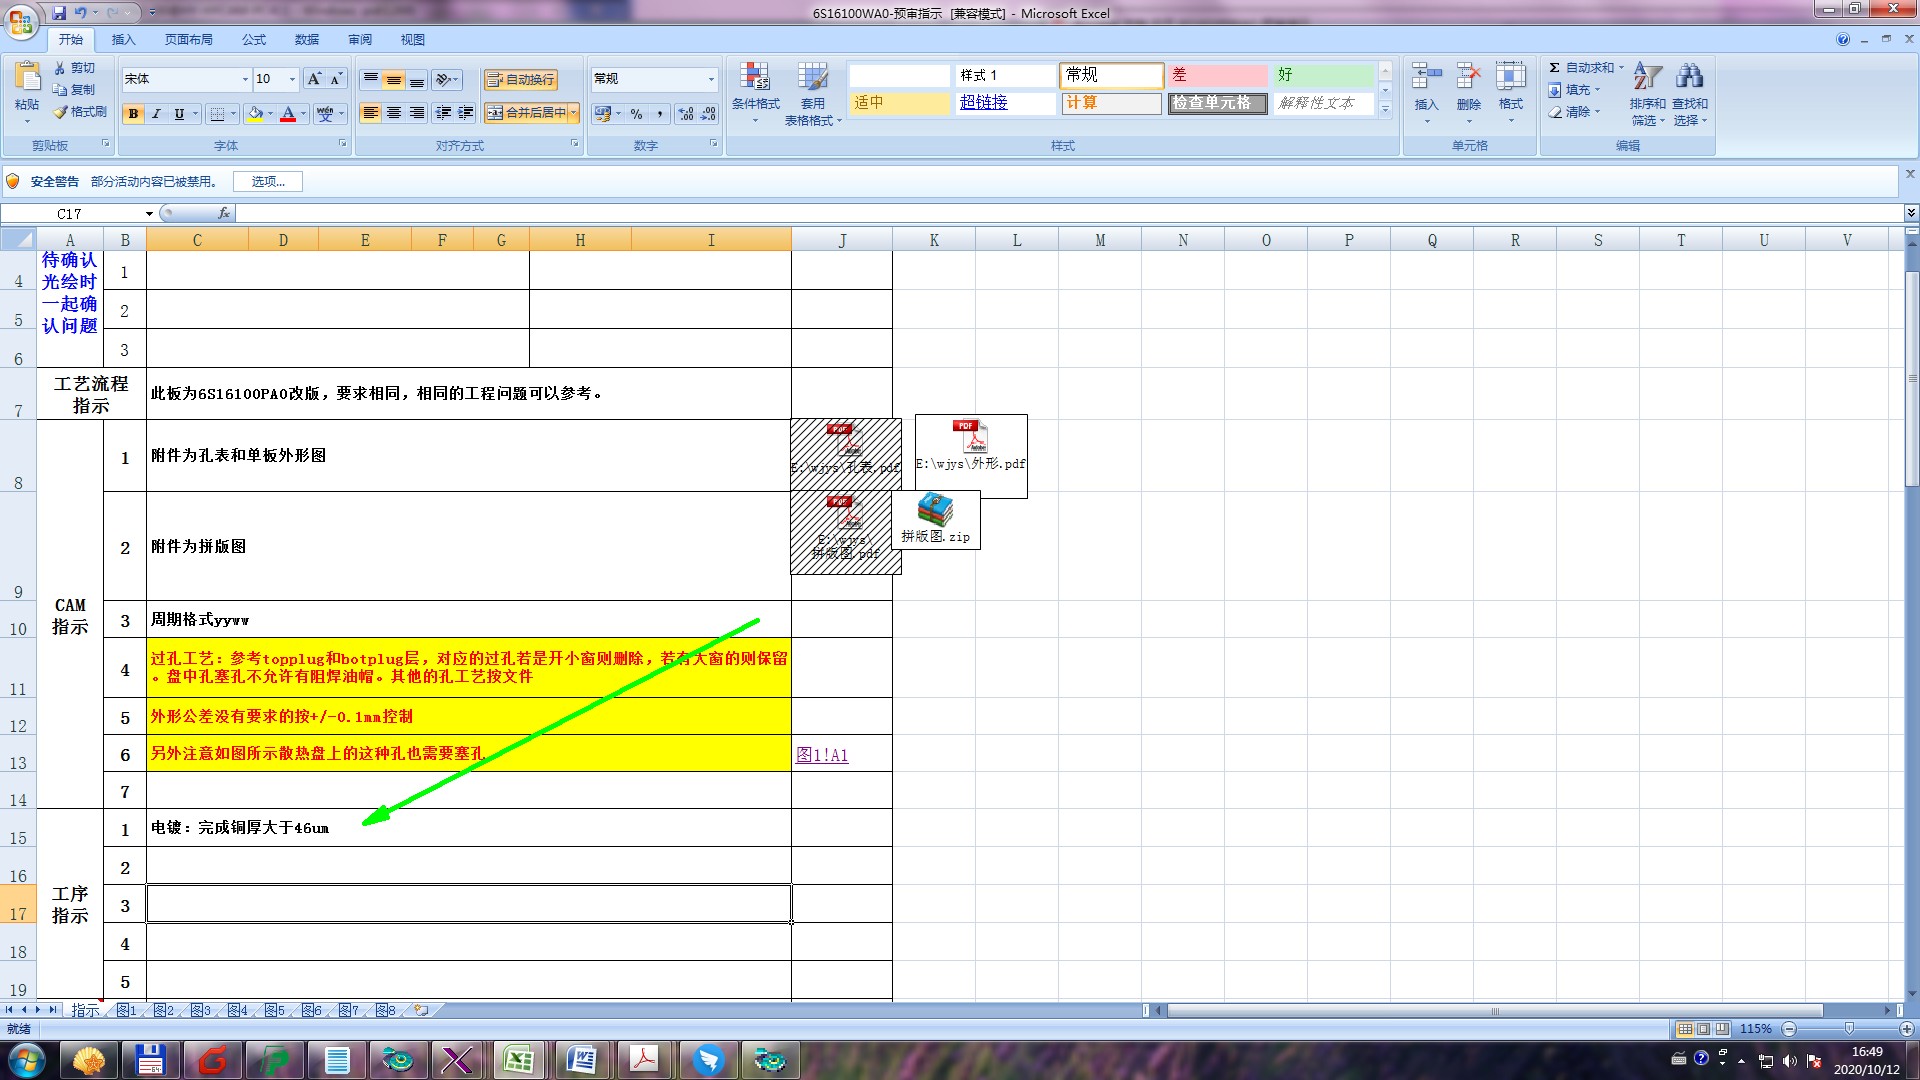Click the Save icon in quick access toolbar
Image resolution: width=1920 pixels, height=1080 pixels.
pyautogui.click(x=59, y=13)
